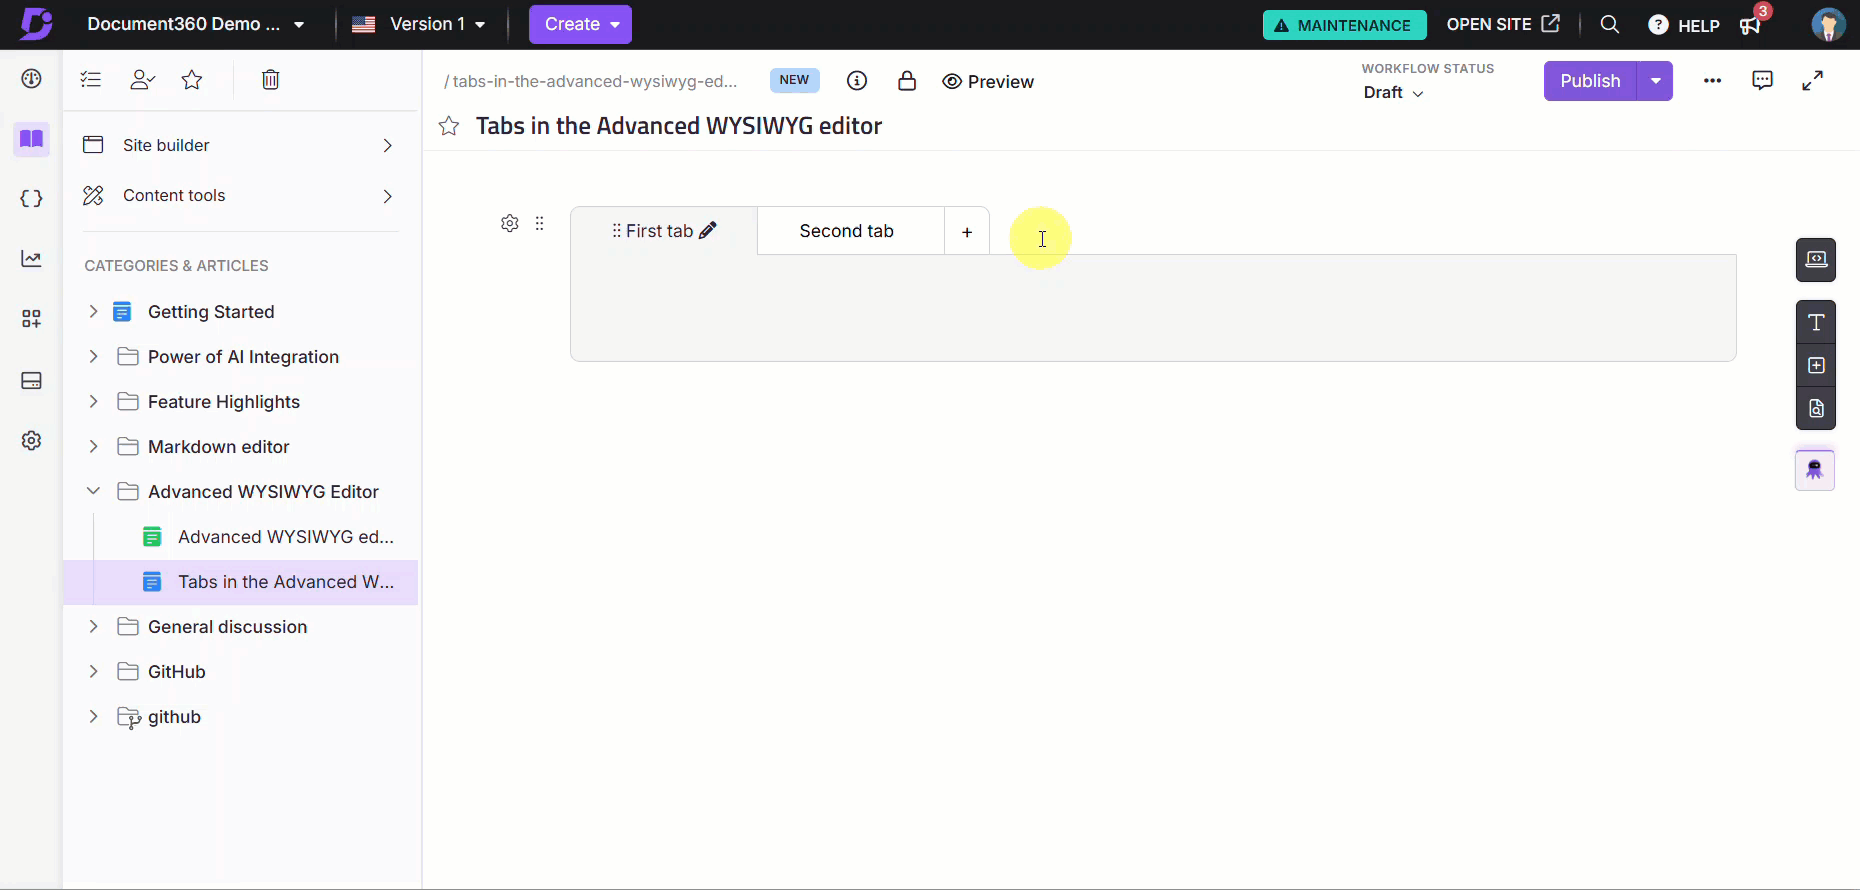Open the Analytics chart icon

[x=32, y=259]
